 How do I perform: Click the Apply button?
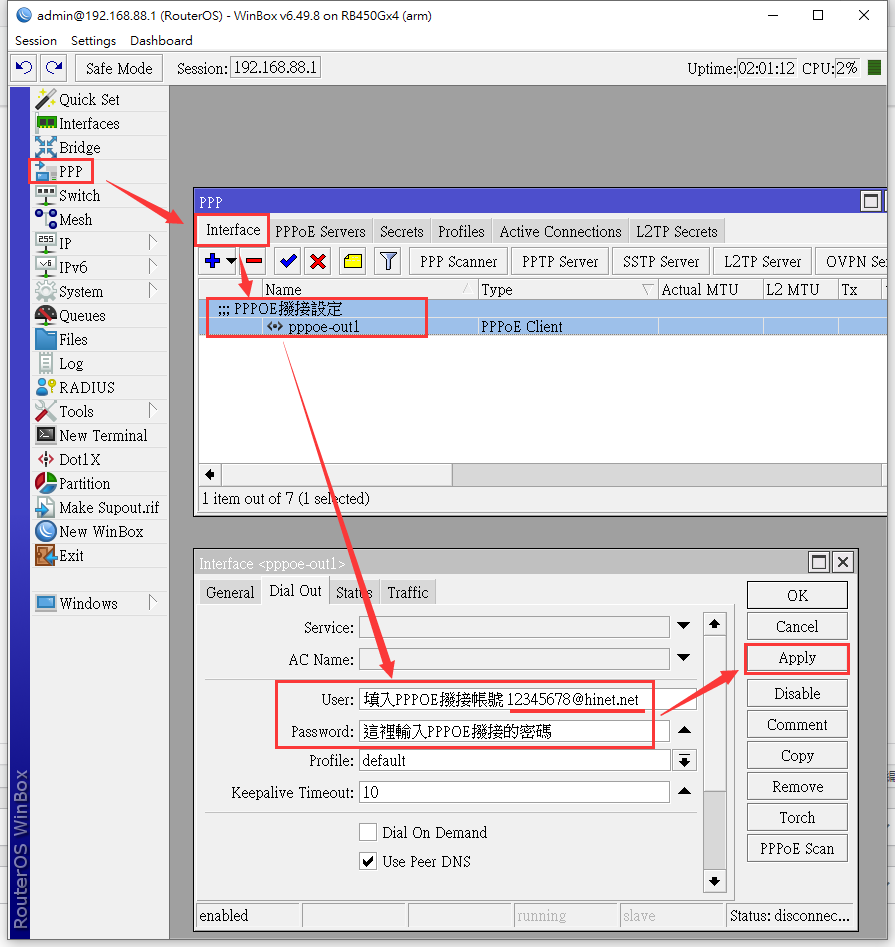click(797, 658)
